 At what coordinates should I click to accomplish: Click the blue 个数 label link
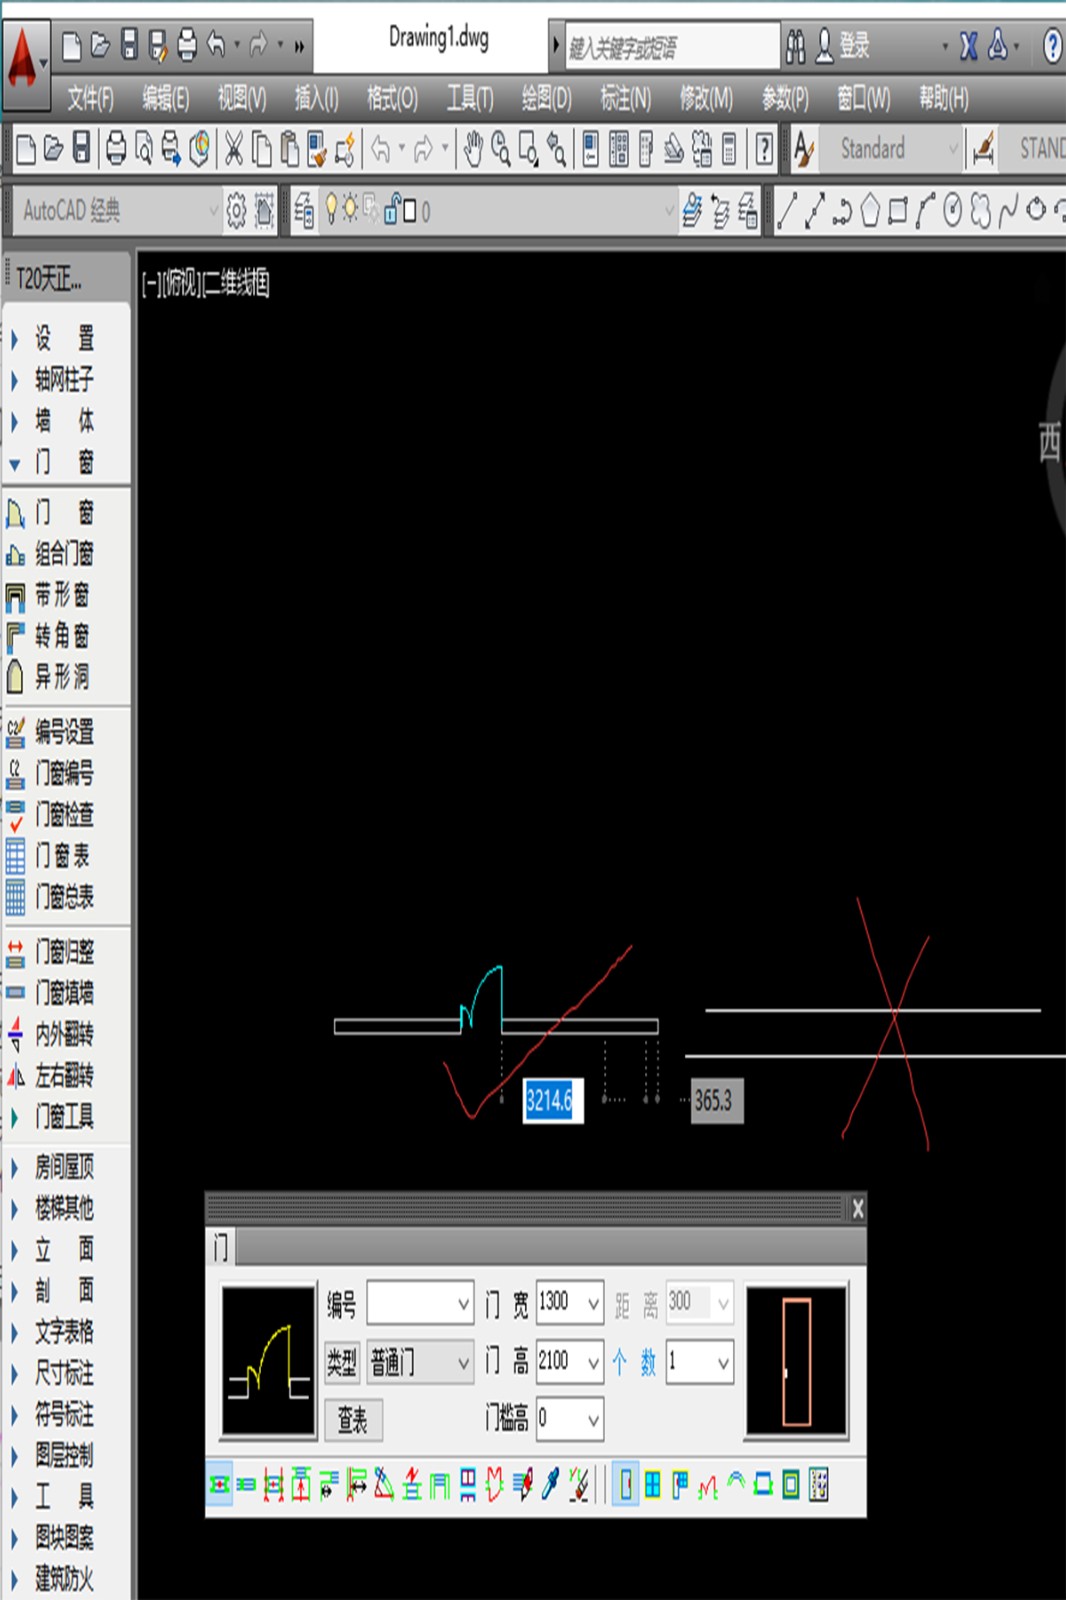coord(633,1362)
